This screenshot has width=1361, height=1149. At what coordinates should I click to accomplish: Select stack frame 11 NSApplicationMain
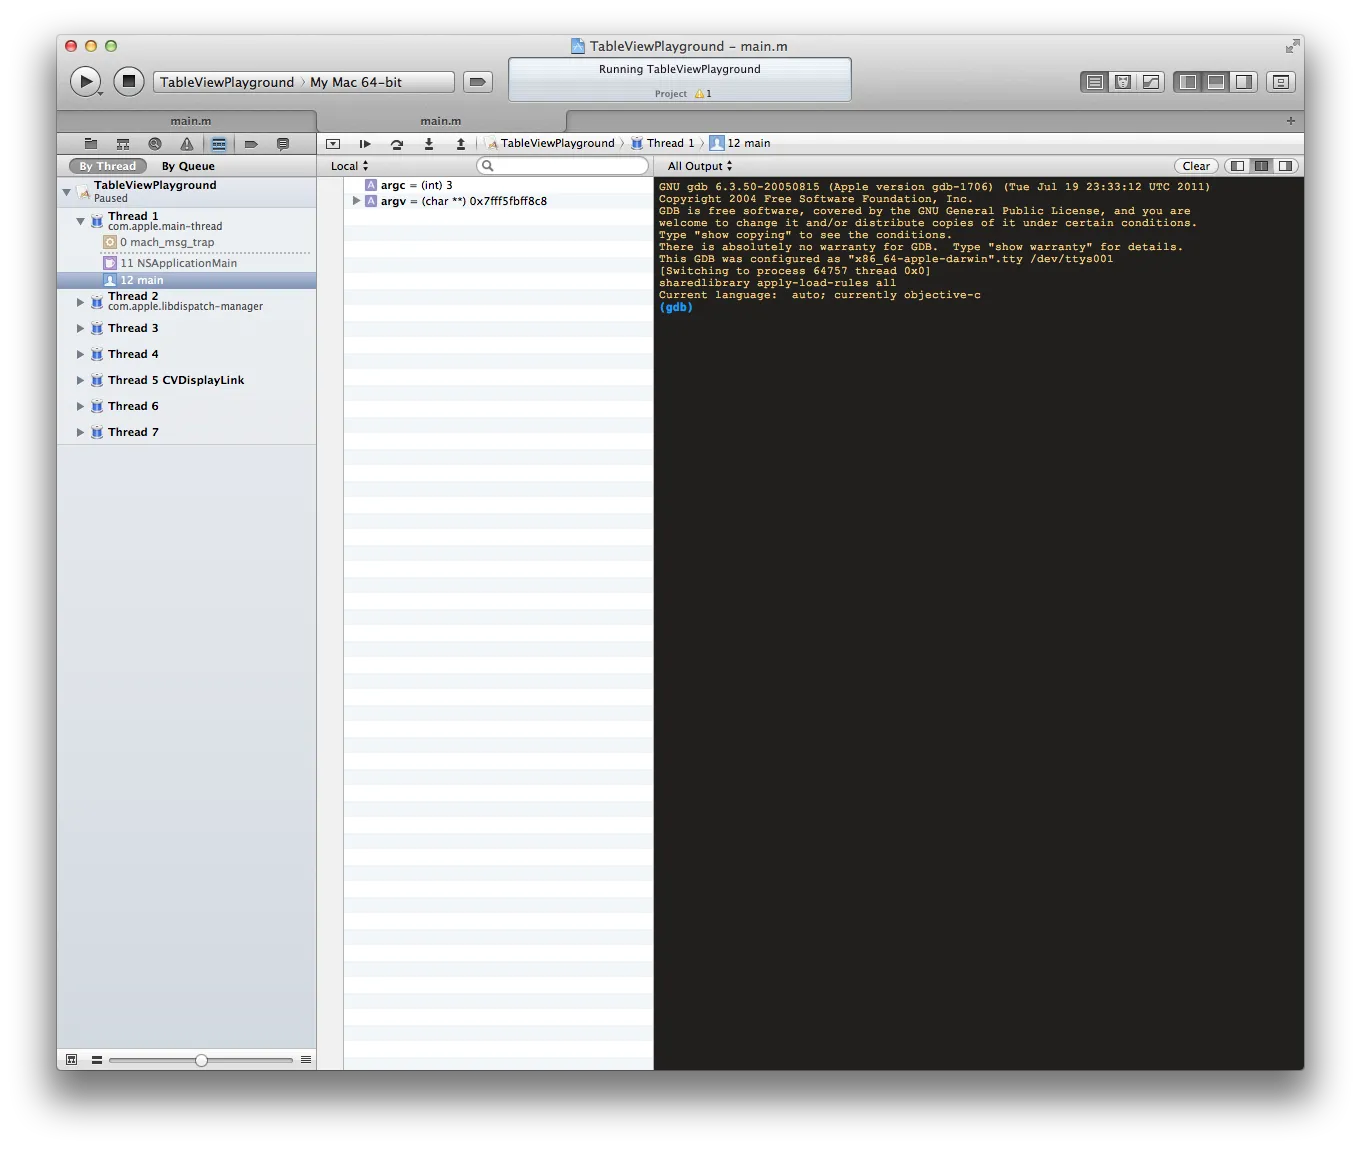coord(186,263)
